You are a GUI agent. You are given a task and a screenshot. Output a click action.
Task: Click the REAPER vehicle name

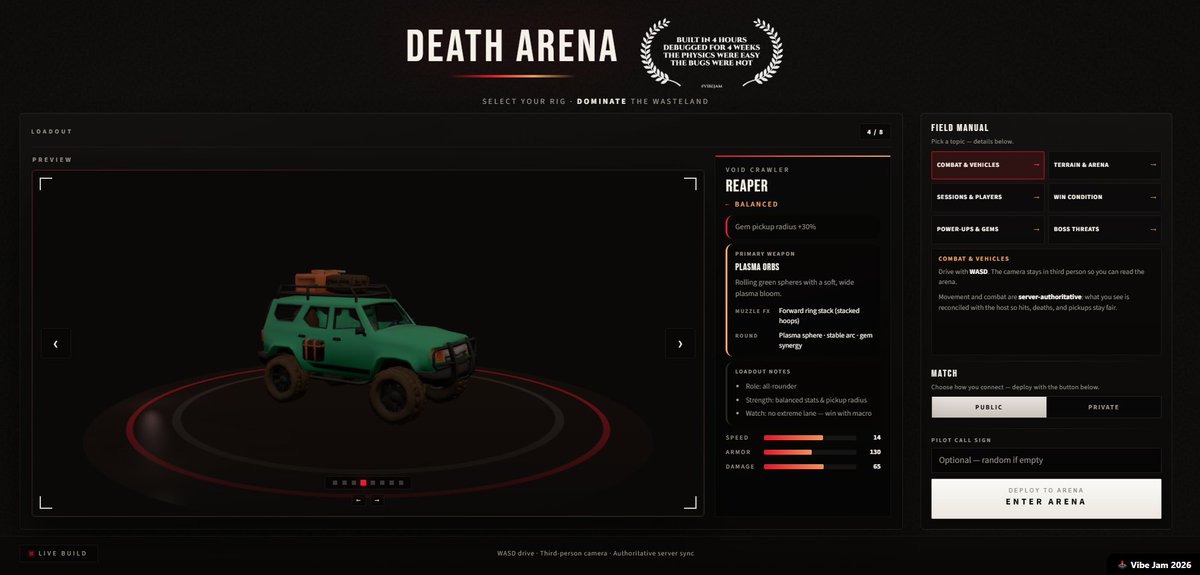click(x=747, y=185)
